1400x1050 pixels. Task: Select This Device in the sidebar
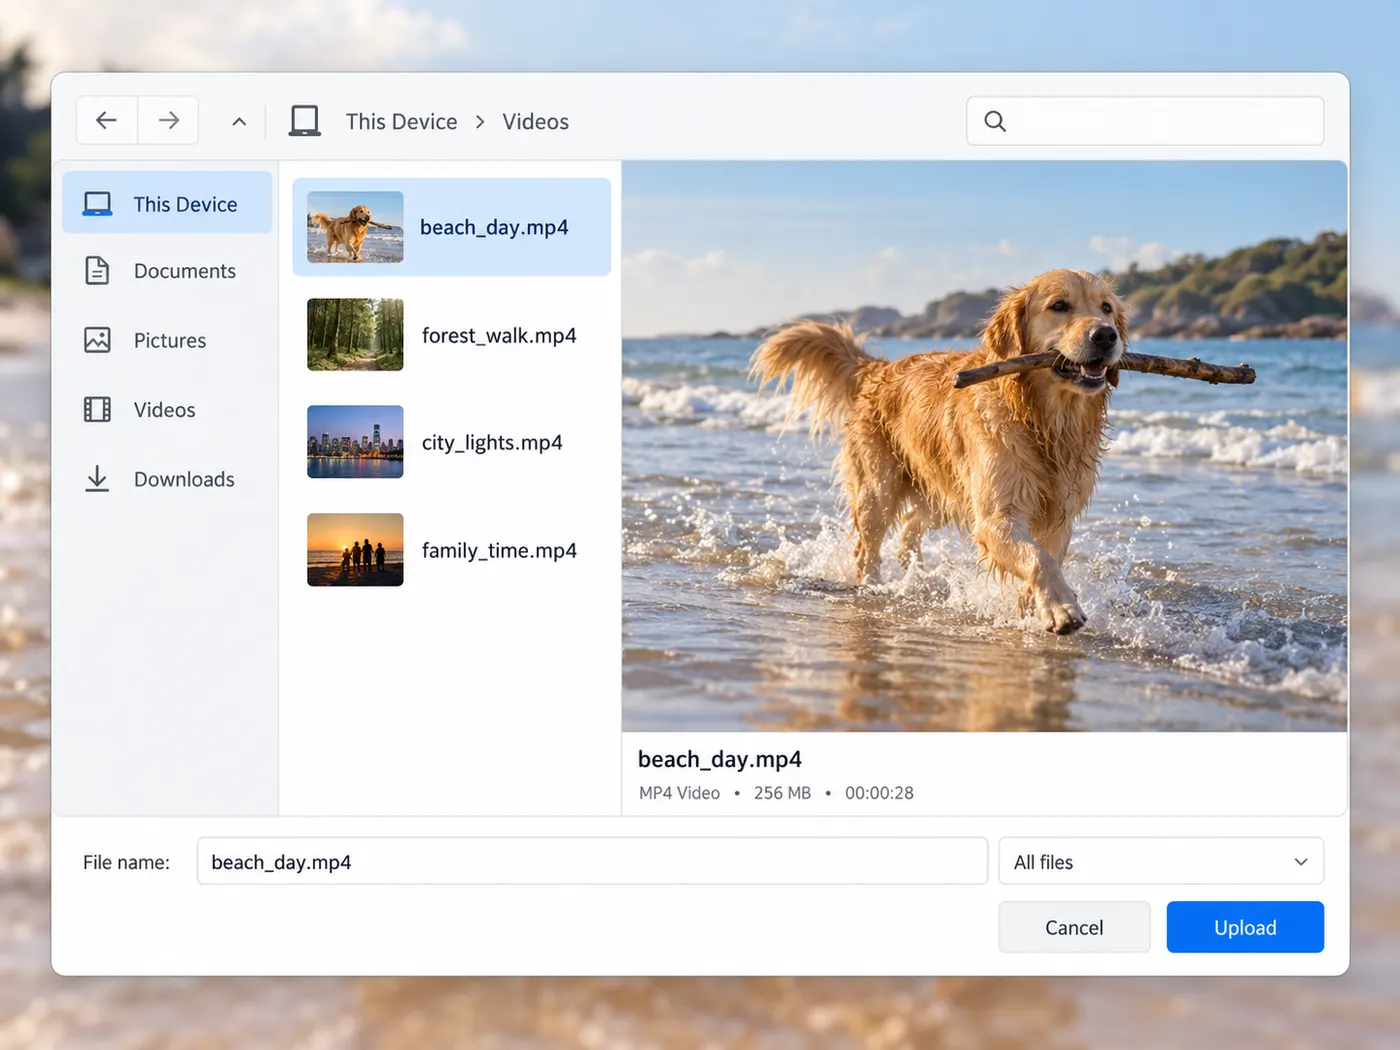tap(167, 203)
